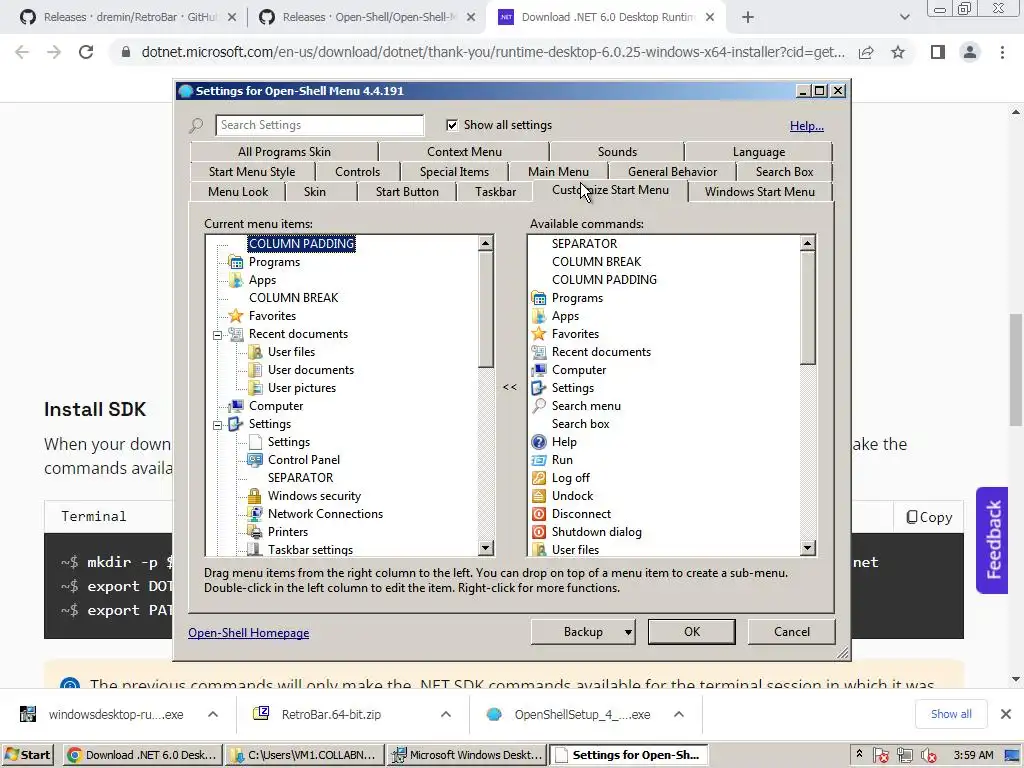Select Windows security lock icon
This screenshot has height=768, width=1024.
[x=255, y=496]
